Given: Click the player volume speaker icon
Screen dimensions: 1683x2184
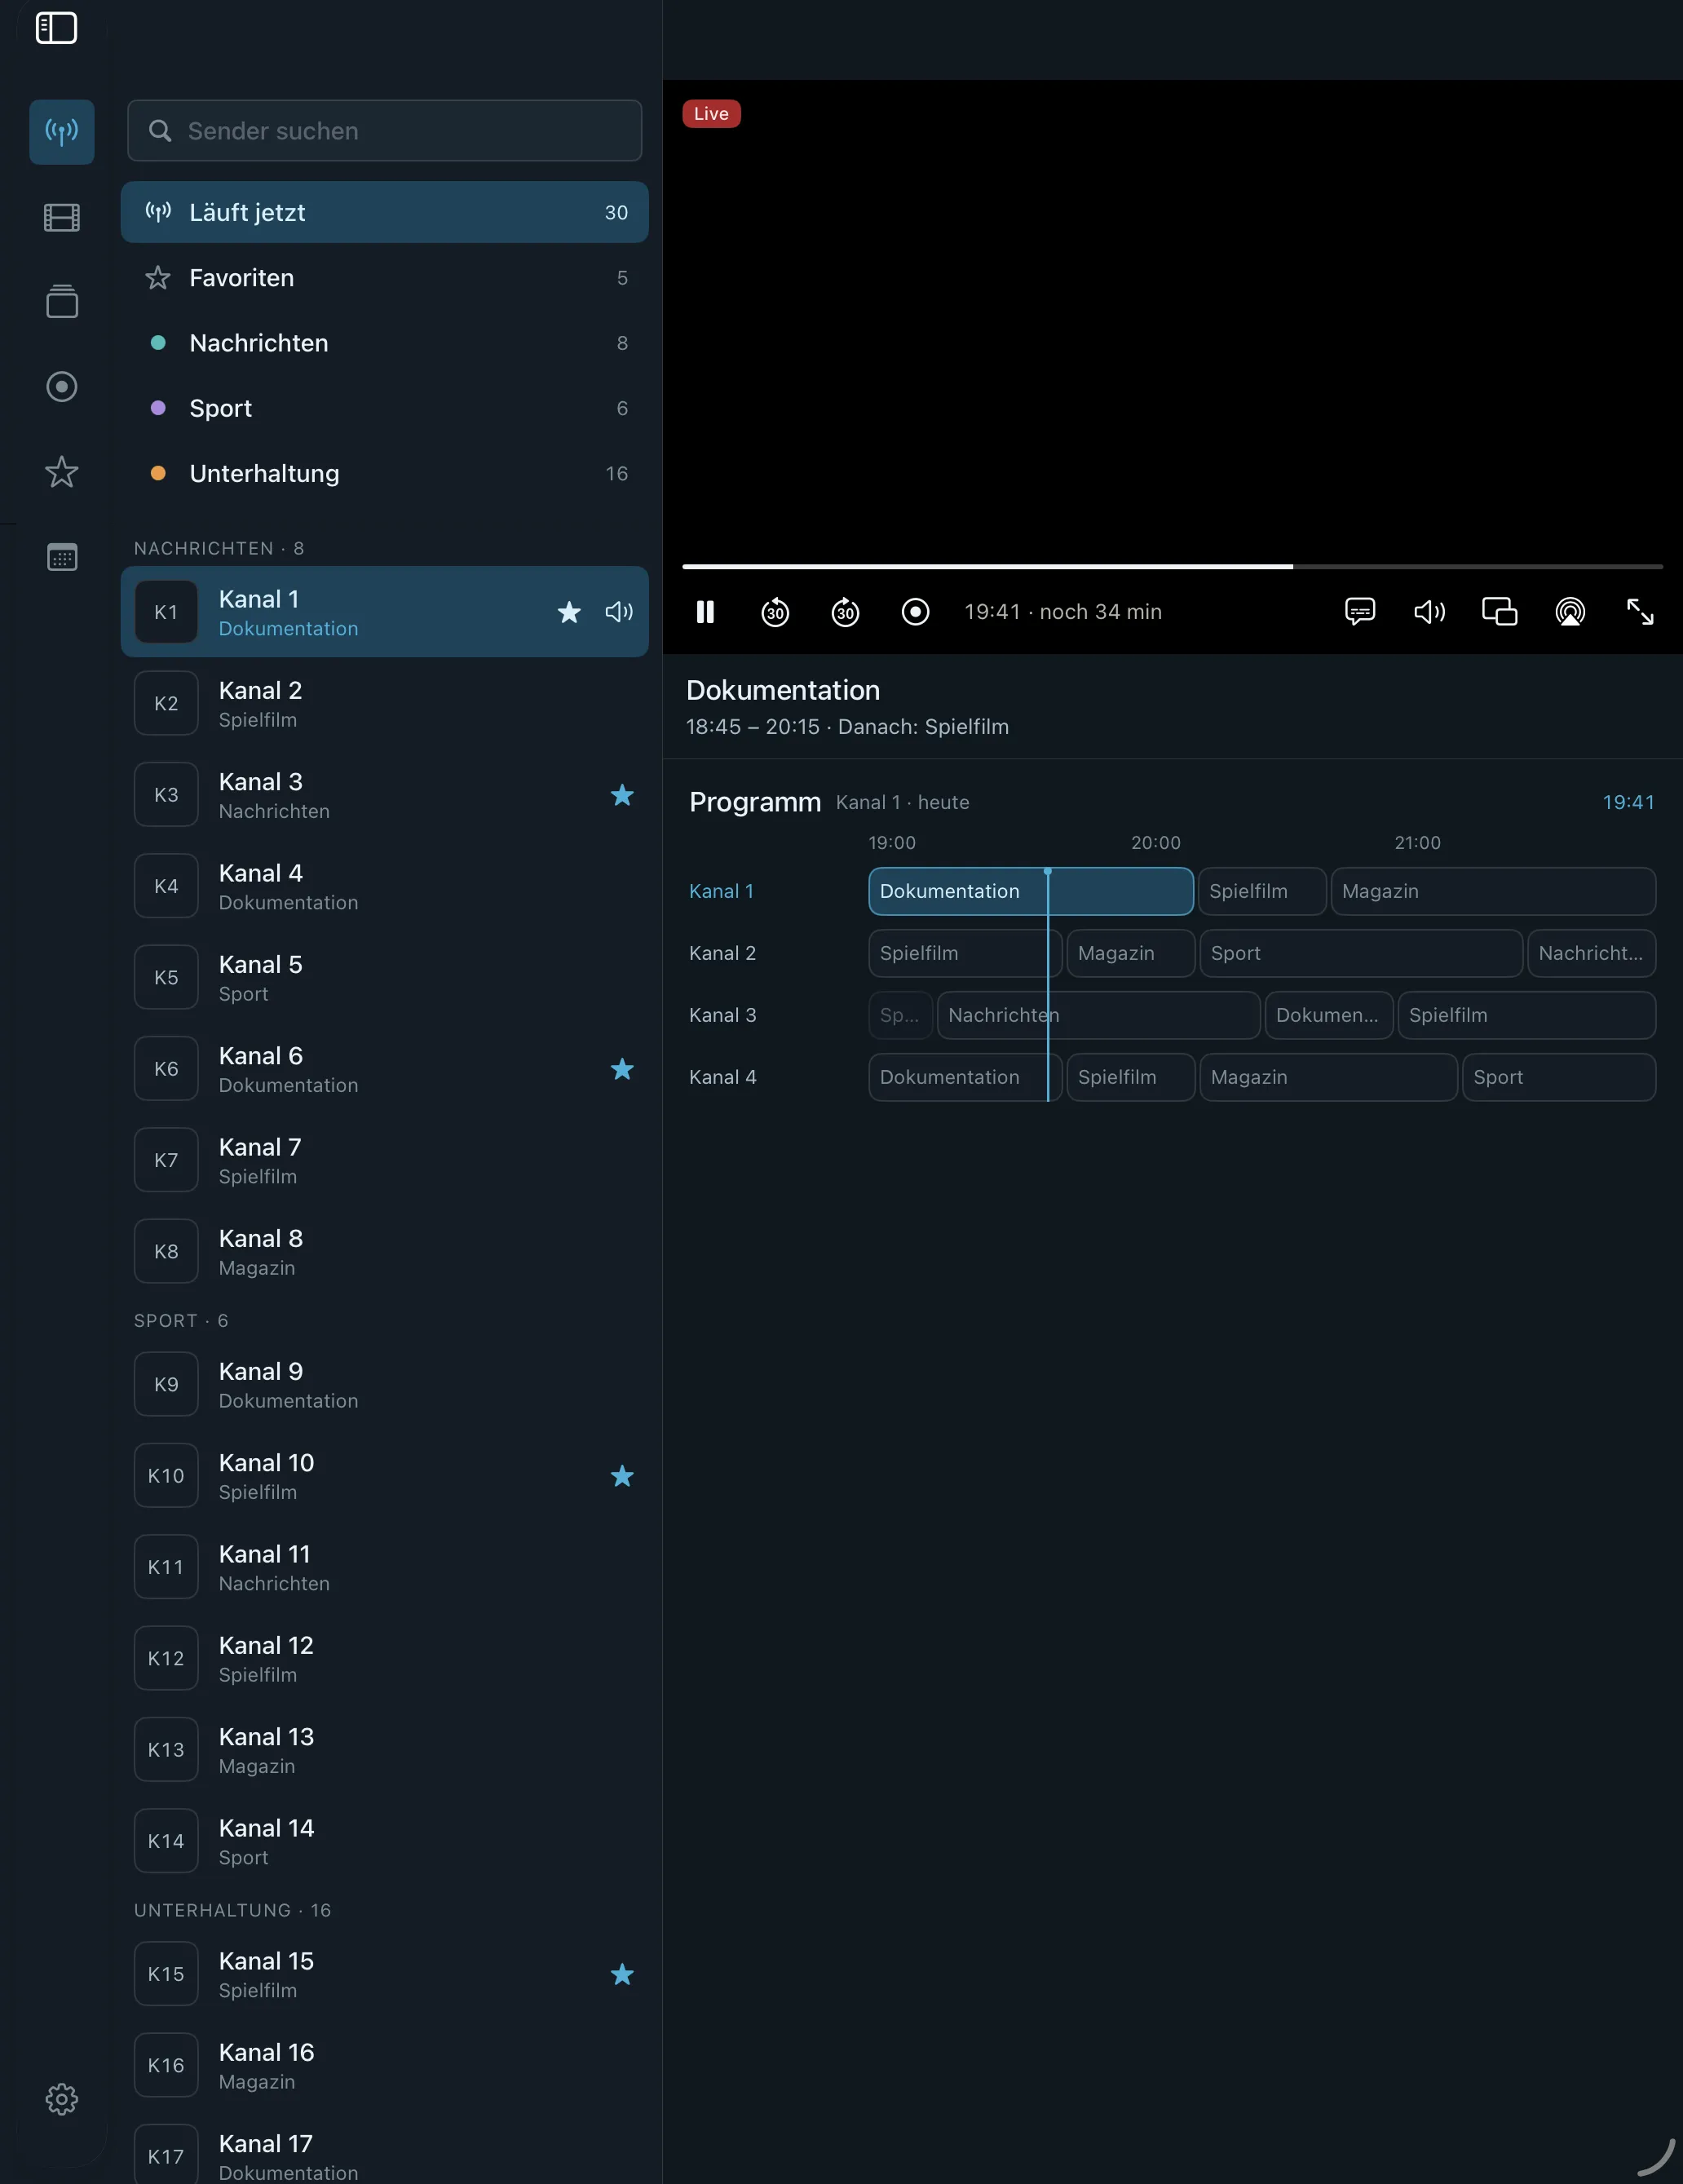Looking at the screenshot, I should coord(1430,612).
